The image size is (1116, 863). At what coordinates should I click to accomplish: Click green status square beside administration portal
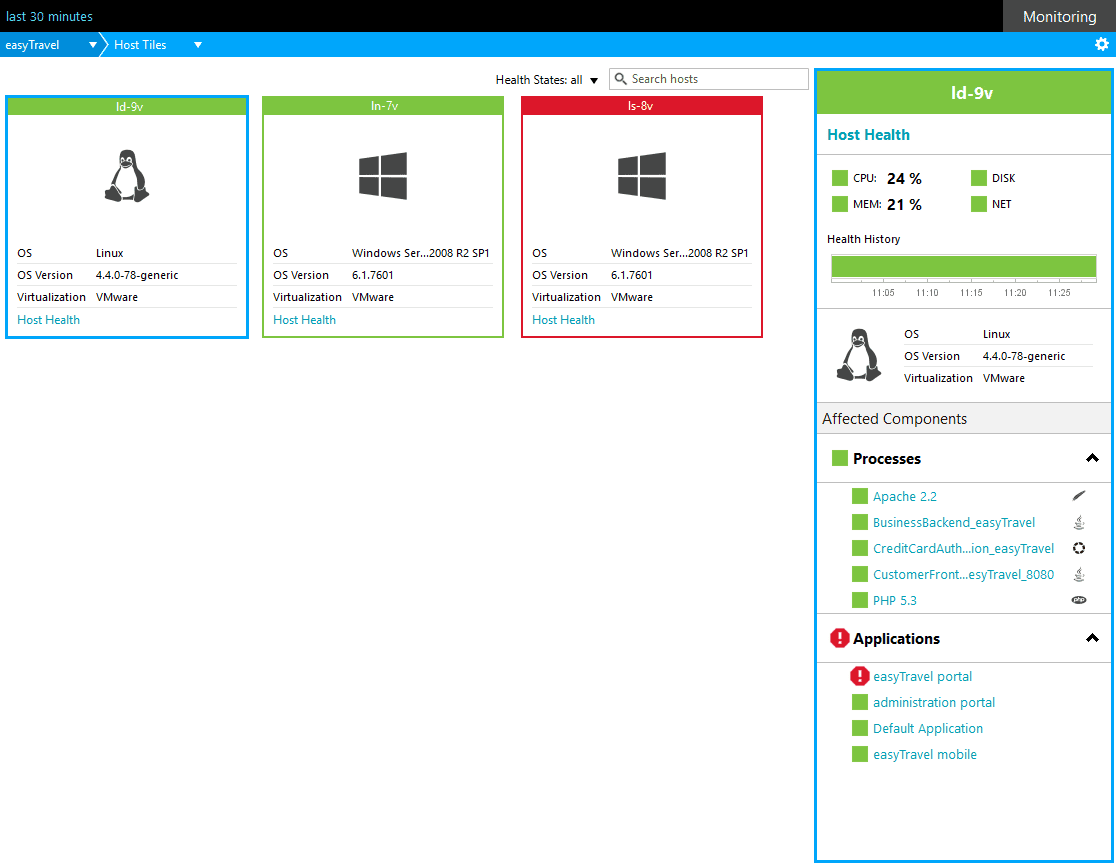860,702
